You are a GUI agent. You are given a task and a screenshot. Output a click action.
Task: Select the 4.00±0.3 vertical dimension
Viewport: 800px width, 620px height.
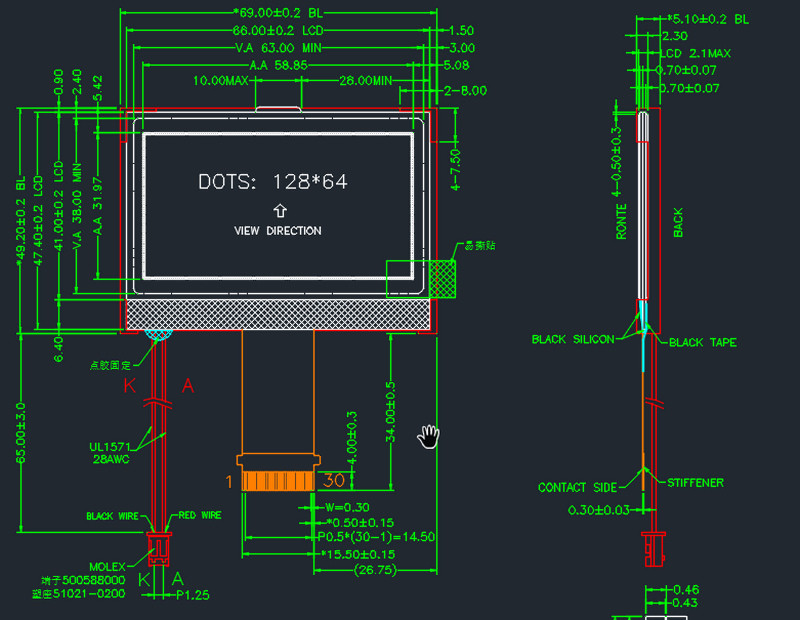(x=352, y=438)
